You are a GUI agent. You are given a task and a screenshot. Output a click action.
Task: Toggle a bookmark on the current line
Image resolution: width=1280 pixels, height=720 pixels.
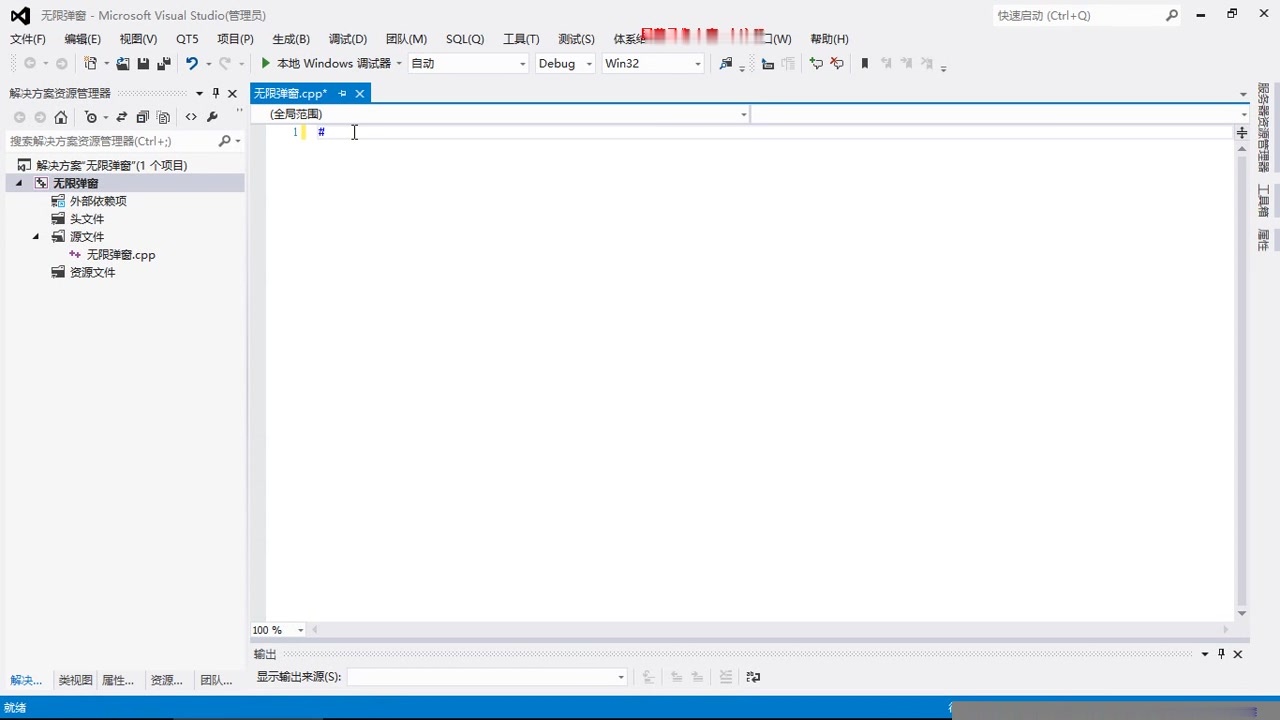point(865,63)
